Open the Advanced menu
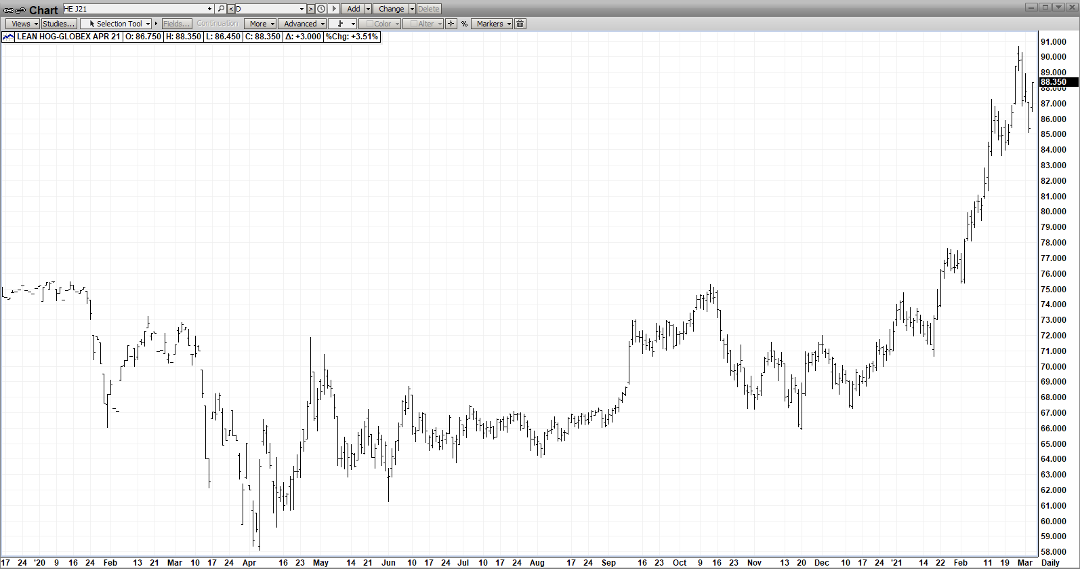Screen dimensions: 1080x570 [x=301, y=23]
